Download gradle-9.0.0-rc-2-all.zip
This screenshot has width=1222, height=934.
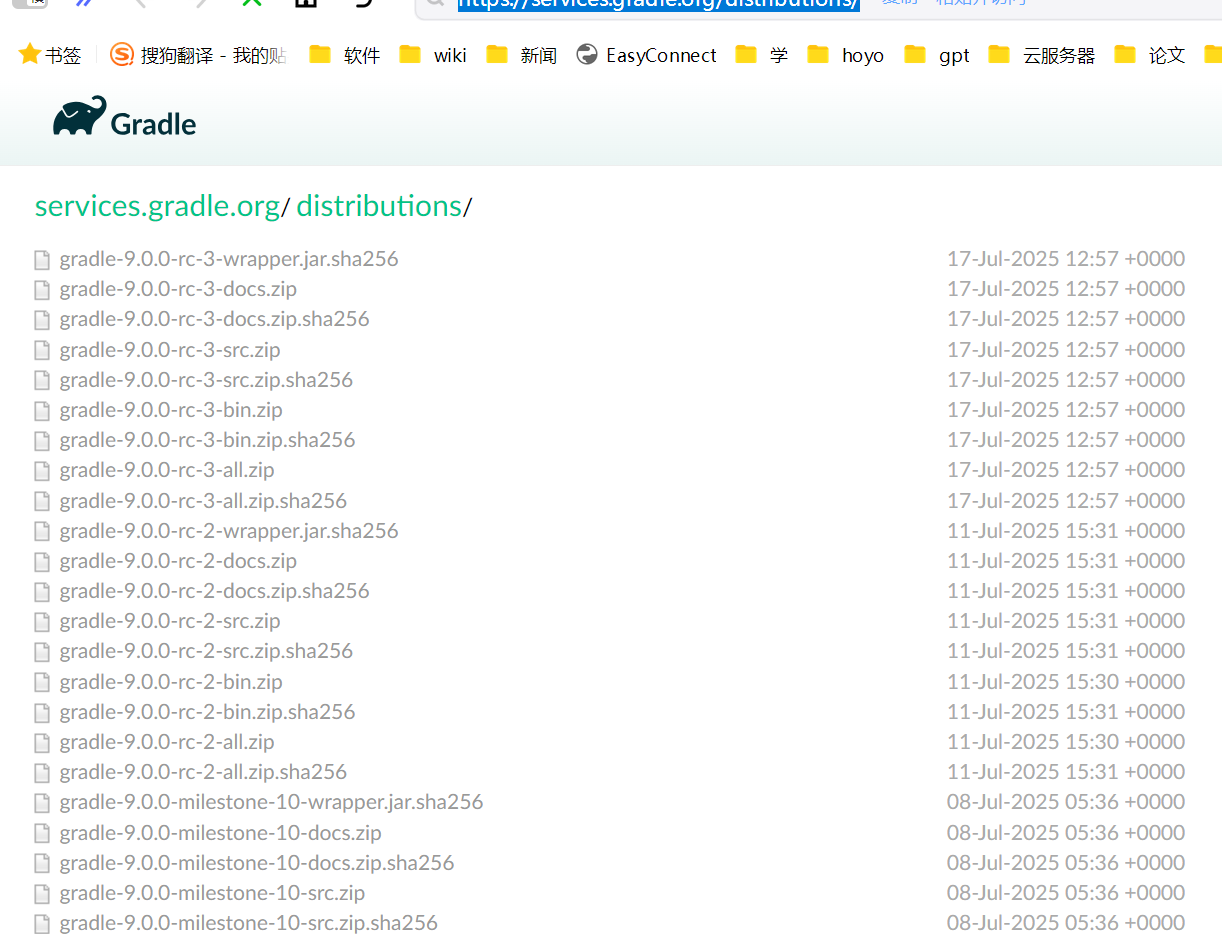coord(167,742)
